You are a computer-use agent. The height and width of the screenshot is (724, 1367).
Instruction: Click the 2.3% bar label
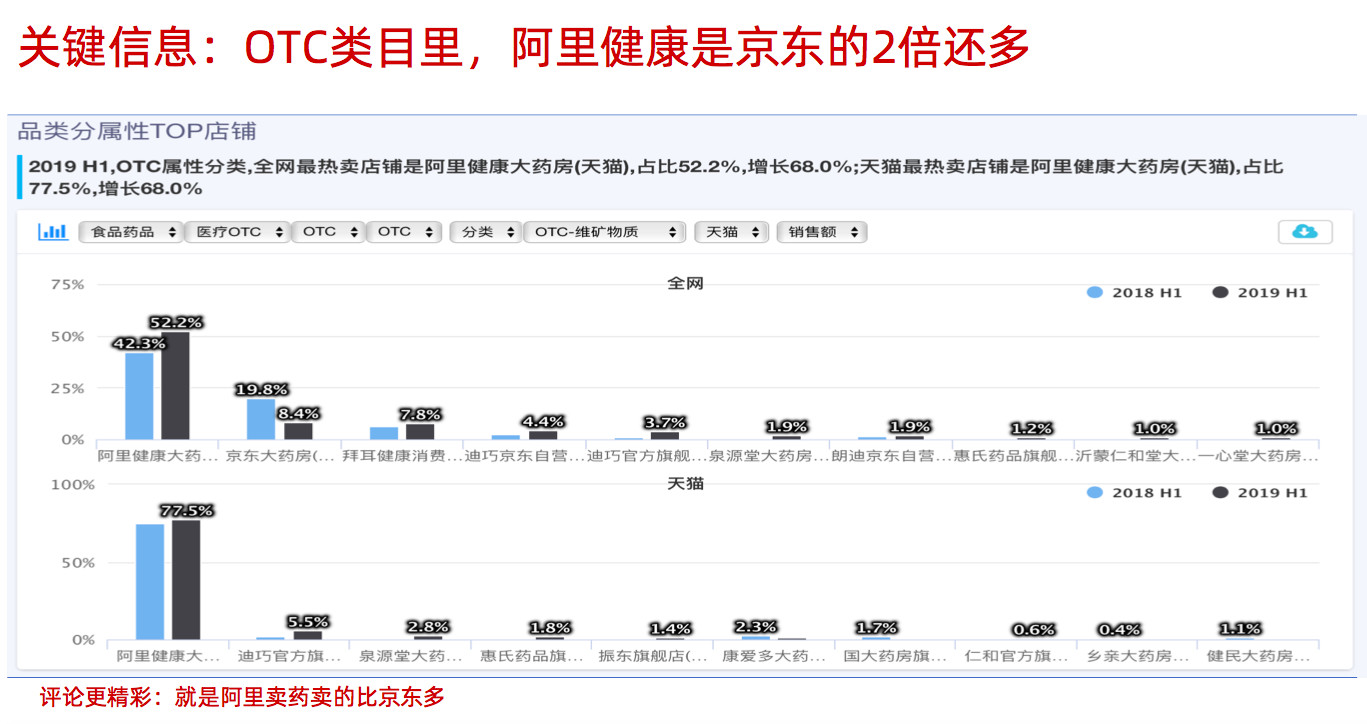pyautogui.click(x=755, y=627)
